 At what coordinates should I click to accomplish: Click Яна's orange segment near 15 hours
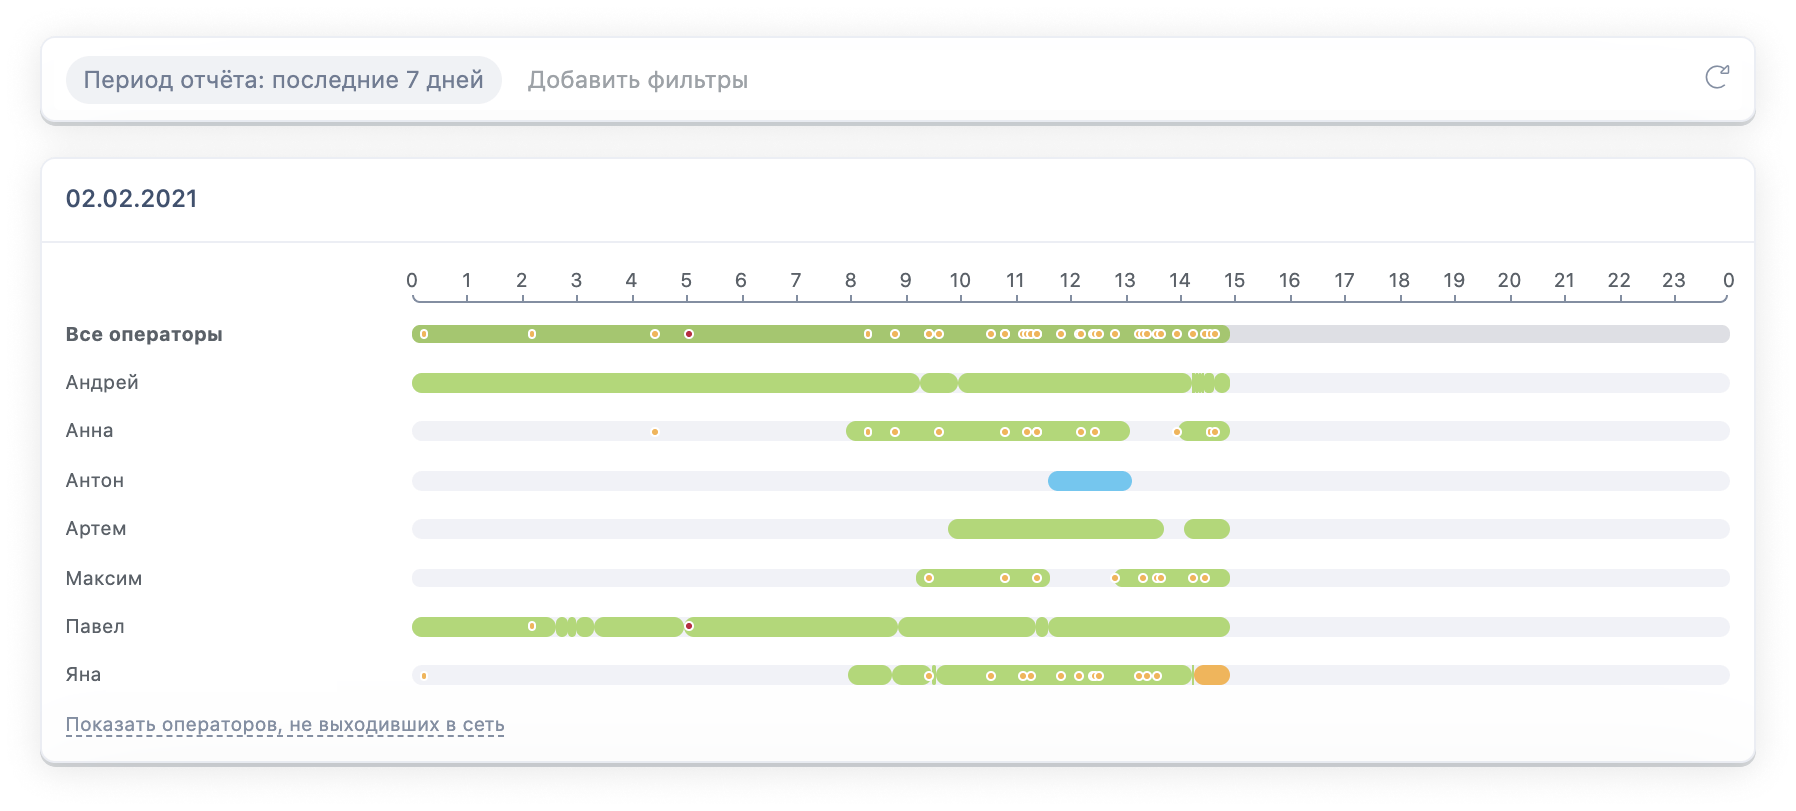[1212, 675]
